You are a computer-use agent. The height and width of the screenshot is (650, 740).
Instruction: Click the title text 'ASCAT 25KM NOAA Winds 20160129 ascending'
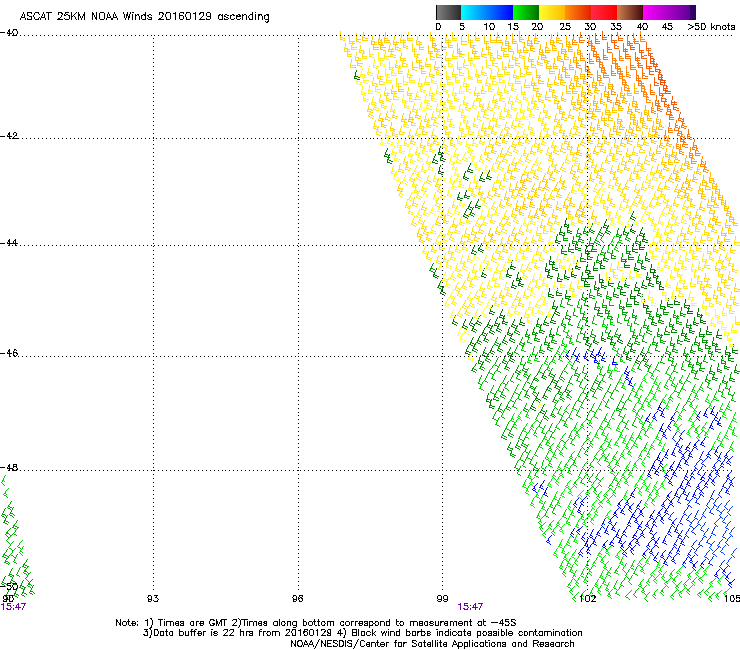[144, 17]
